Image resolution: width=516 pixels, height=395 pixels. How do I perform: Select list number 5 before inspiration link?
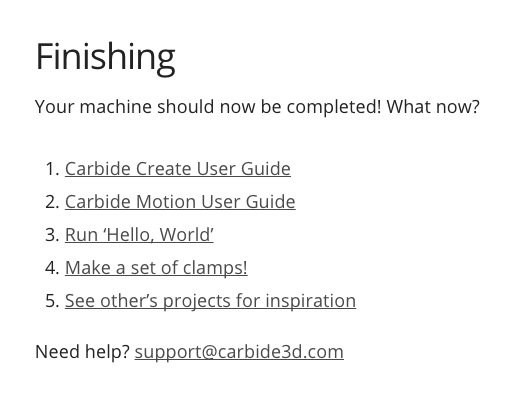(53, 301)
